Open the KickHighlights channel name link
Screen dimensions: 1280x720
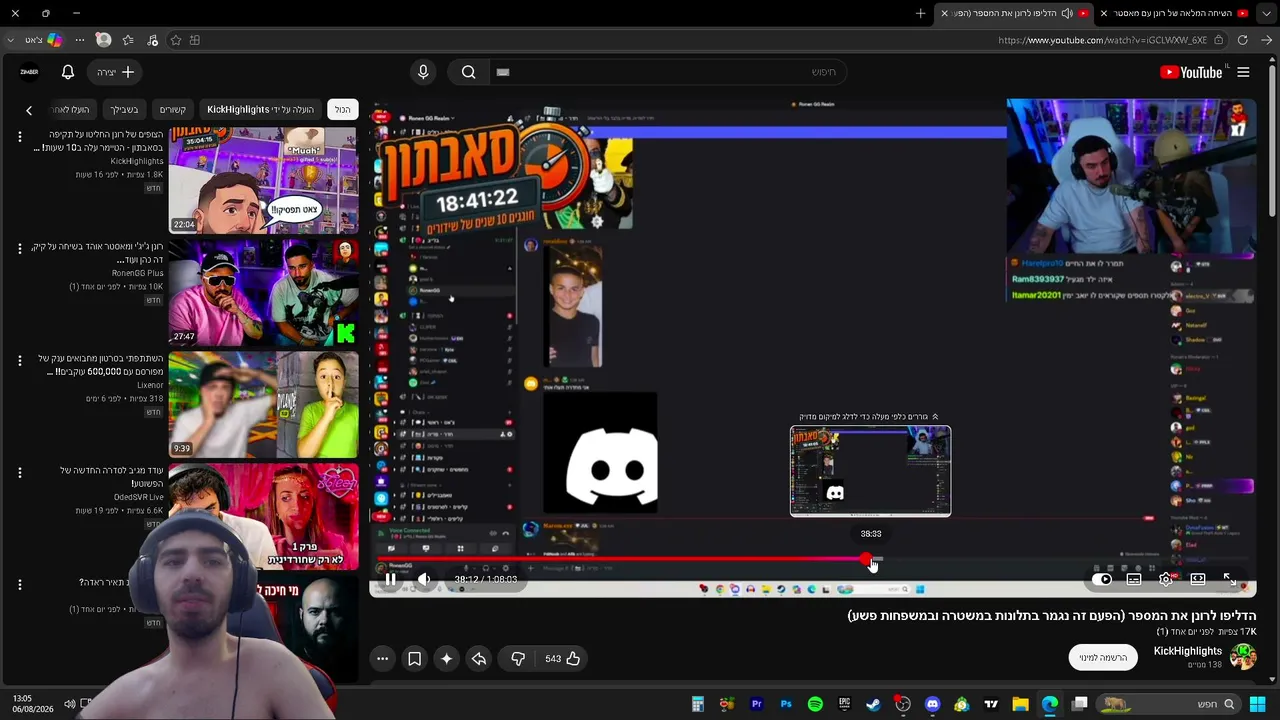1188,651
